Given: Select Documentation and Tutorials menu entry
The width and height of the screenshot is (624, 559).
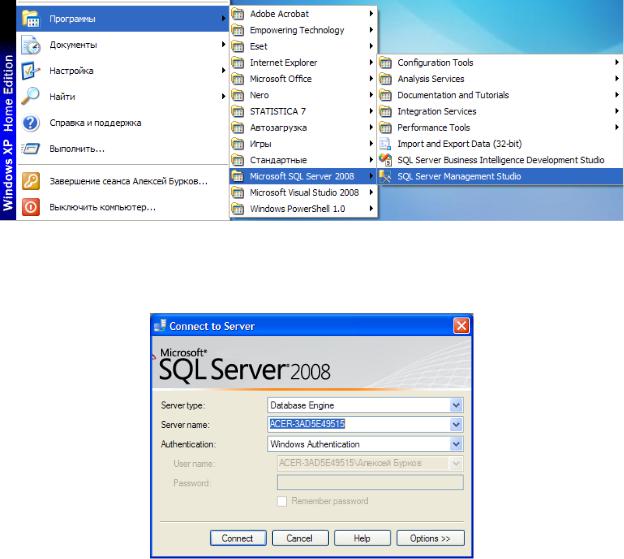Looking at the screenshot, I should [500, 95].
